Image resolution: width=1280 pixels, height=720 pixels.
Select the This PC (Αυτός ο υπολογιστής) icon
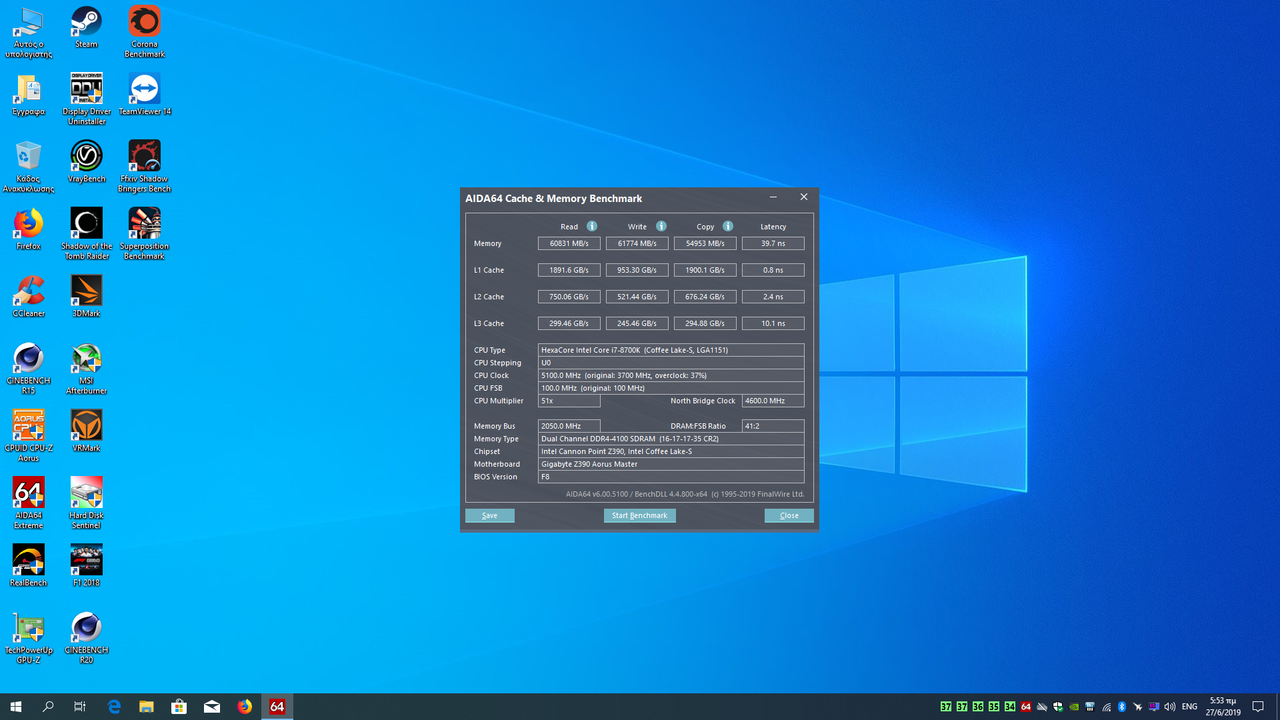tap(28, 32)
